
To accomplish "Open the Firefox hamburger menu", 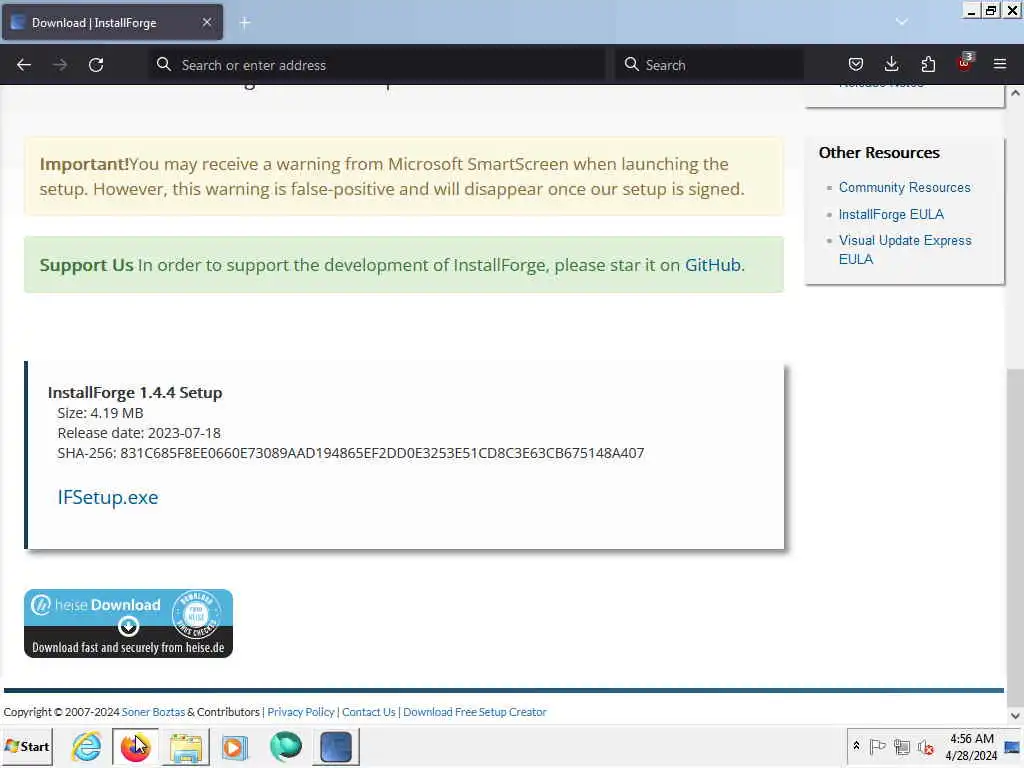I will pos(1000,64).
